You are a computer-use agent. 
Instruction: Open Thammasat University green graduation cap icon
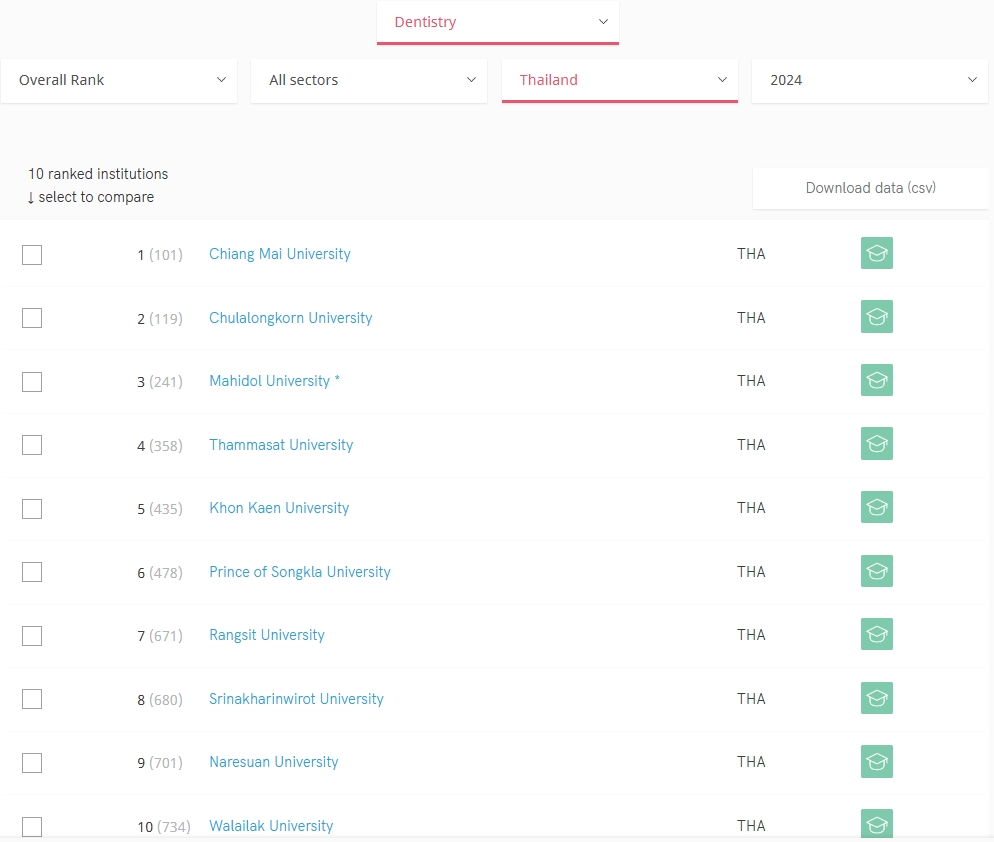pos(877,443)
